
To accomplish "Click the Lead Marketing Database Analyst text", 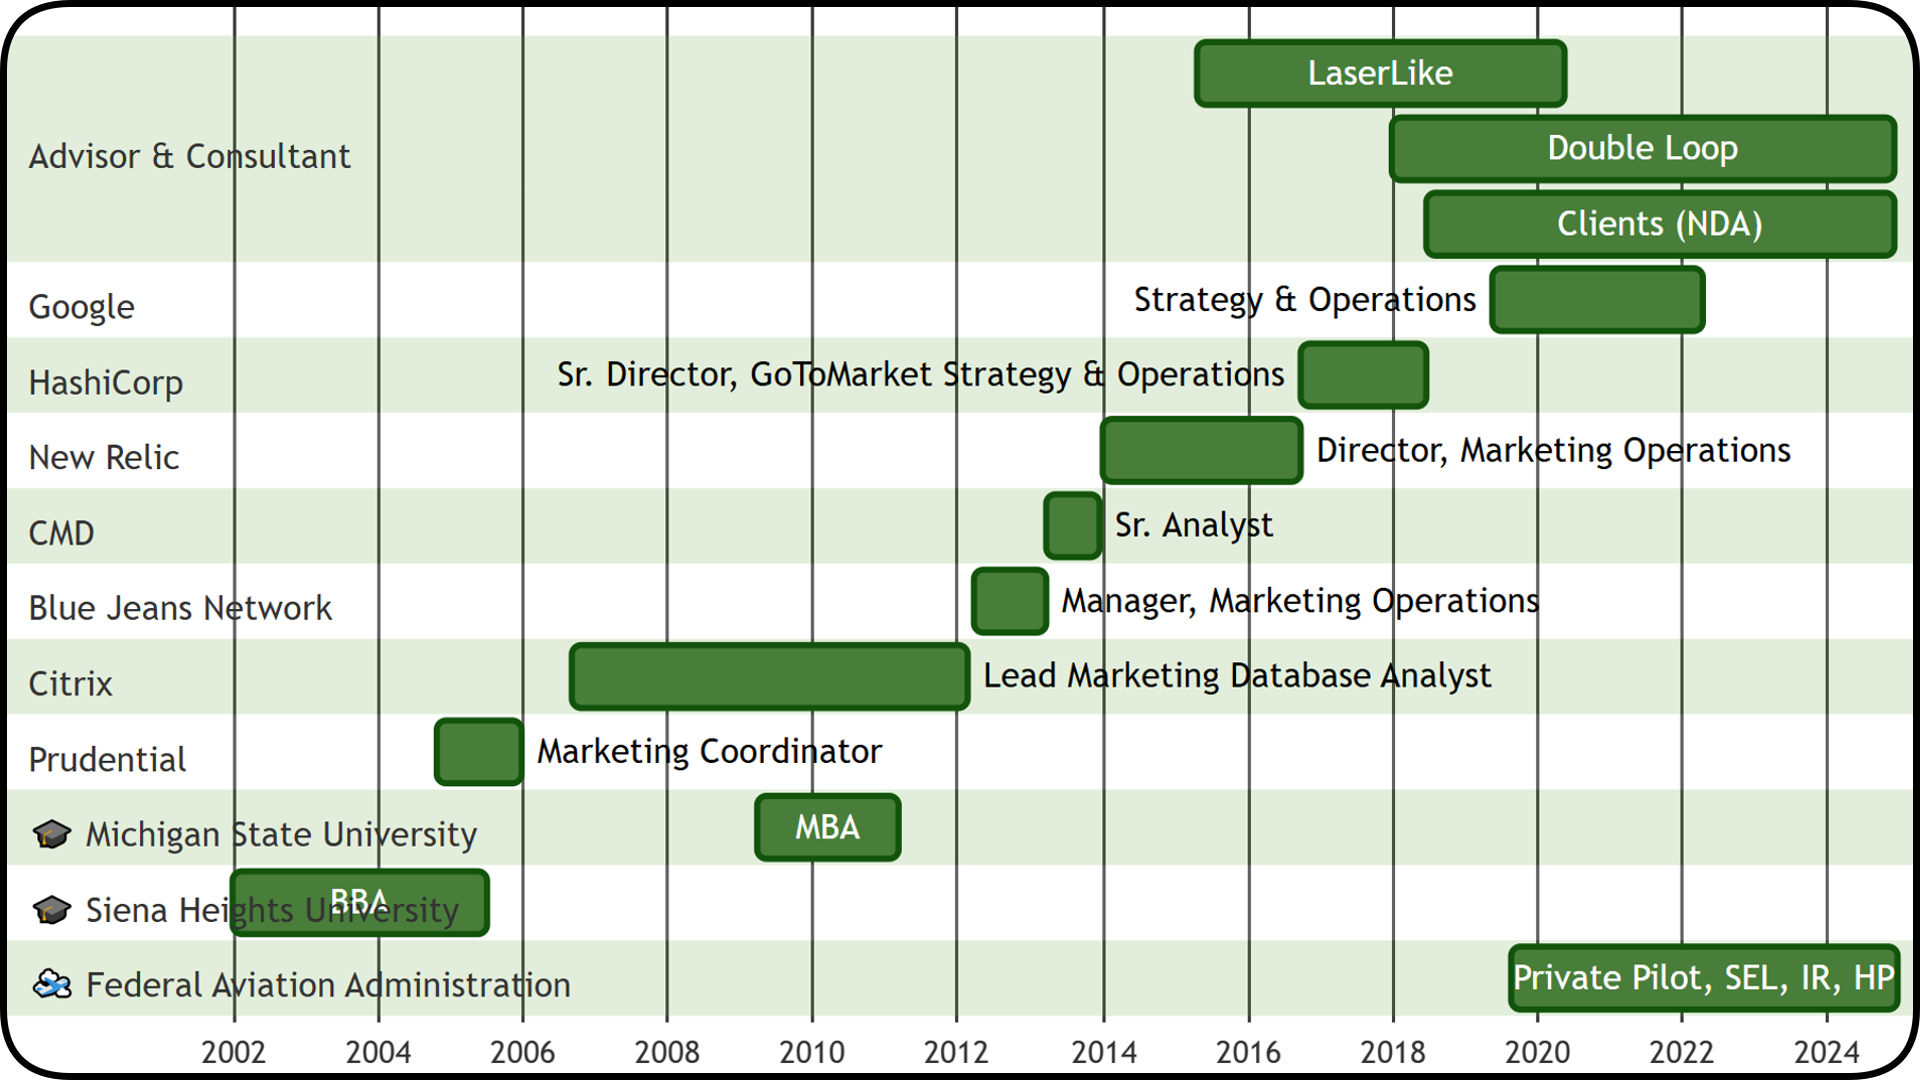I will coord(1237,677).
